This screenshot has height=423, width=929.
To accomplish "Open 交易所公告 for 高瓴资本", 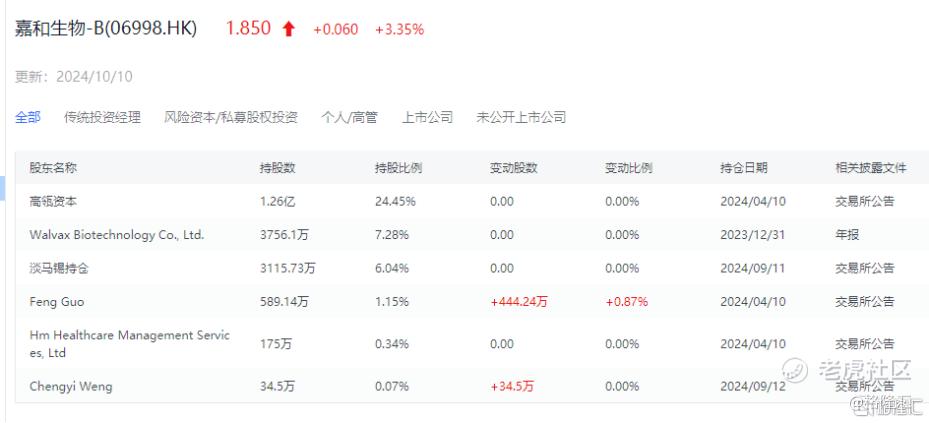I will point(865,201).
